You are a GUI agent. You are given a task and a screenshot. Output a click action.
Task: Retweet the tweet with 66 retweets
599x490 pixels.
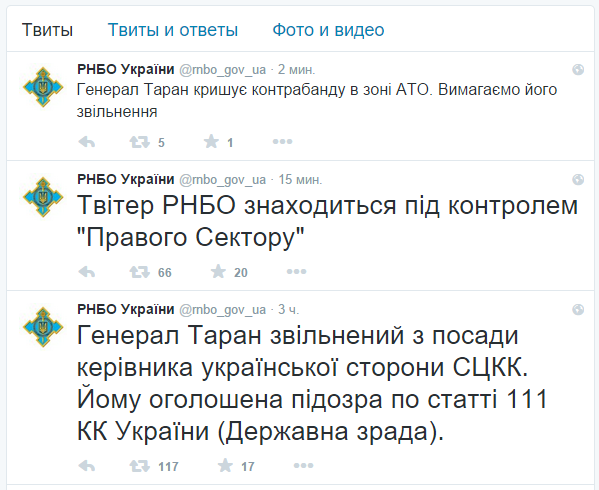click(139, 272)
